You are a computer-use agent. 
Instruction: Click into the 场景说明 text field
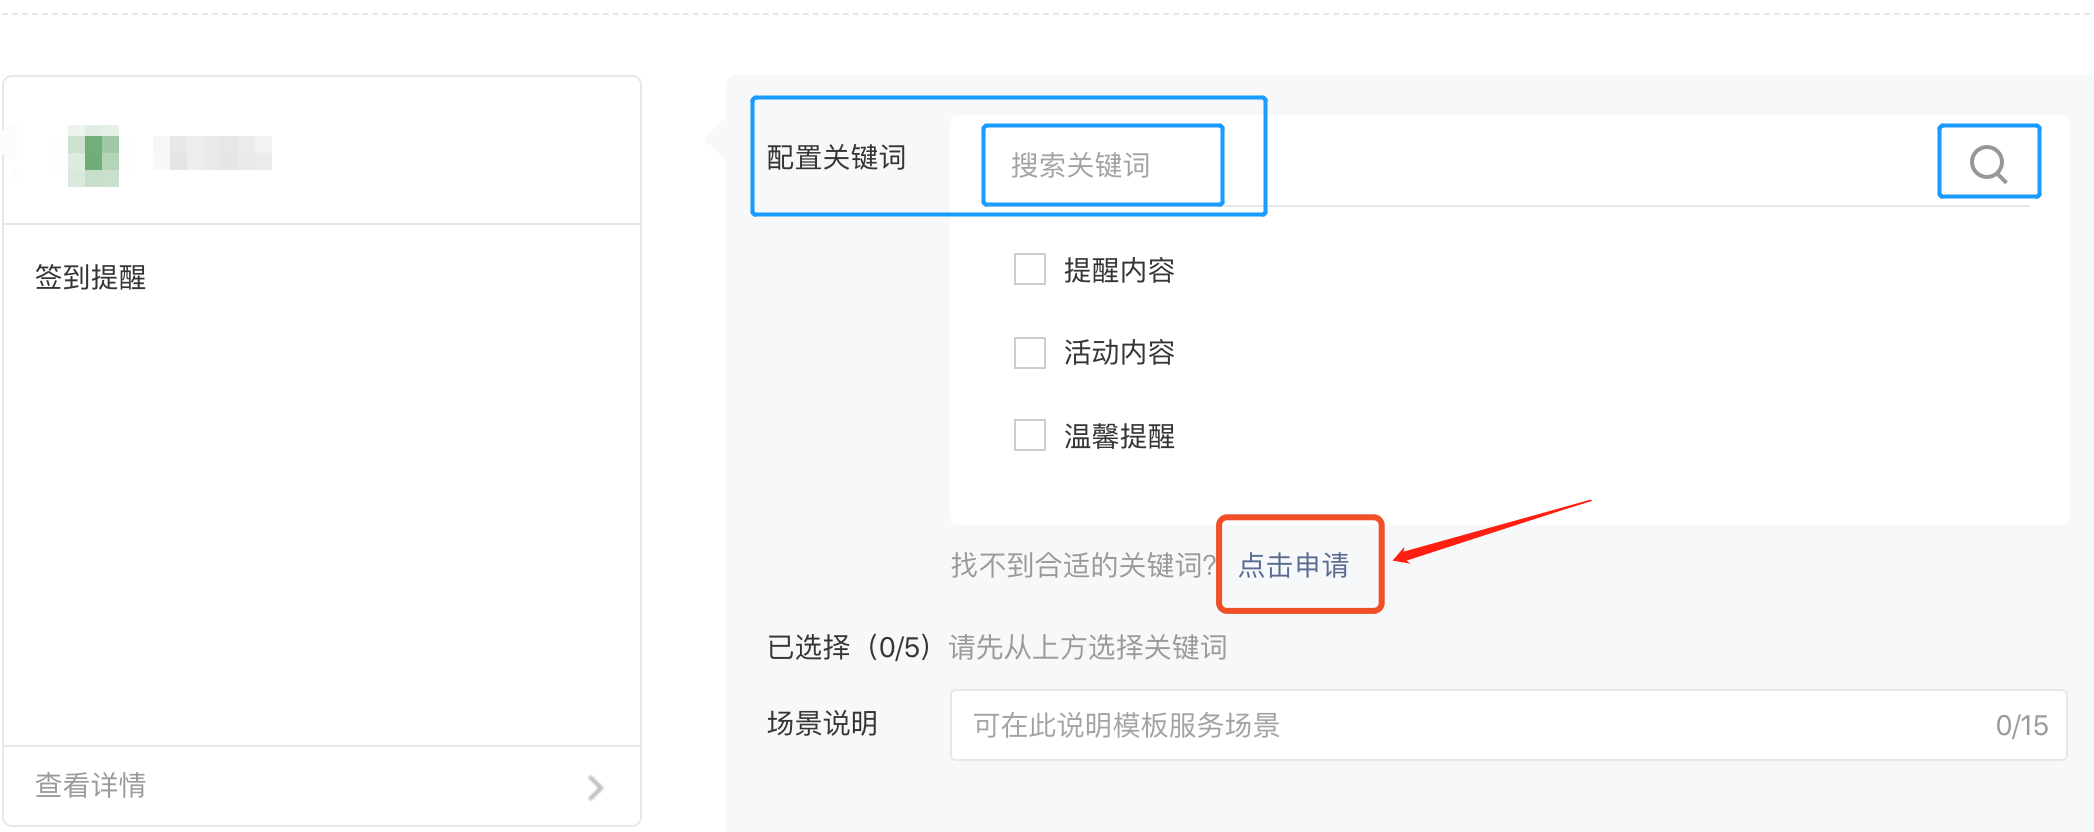(1508, 725)
